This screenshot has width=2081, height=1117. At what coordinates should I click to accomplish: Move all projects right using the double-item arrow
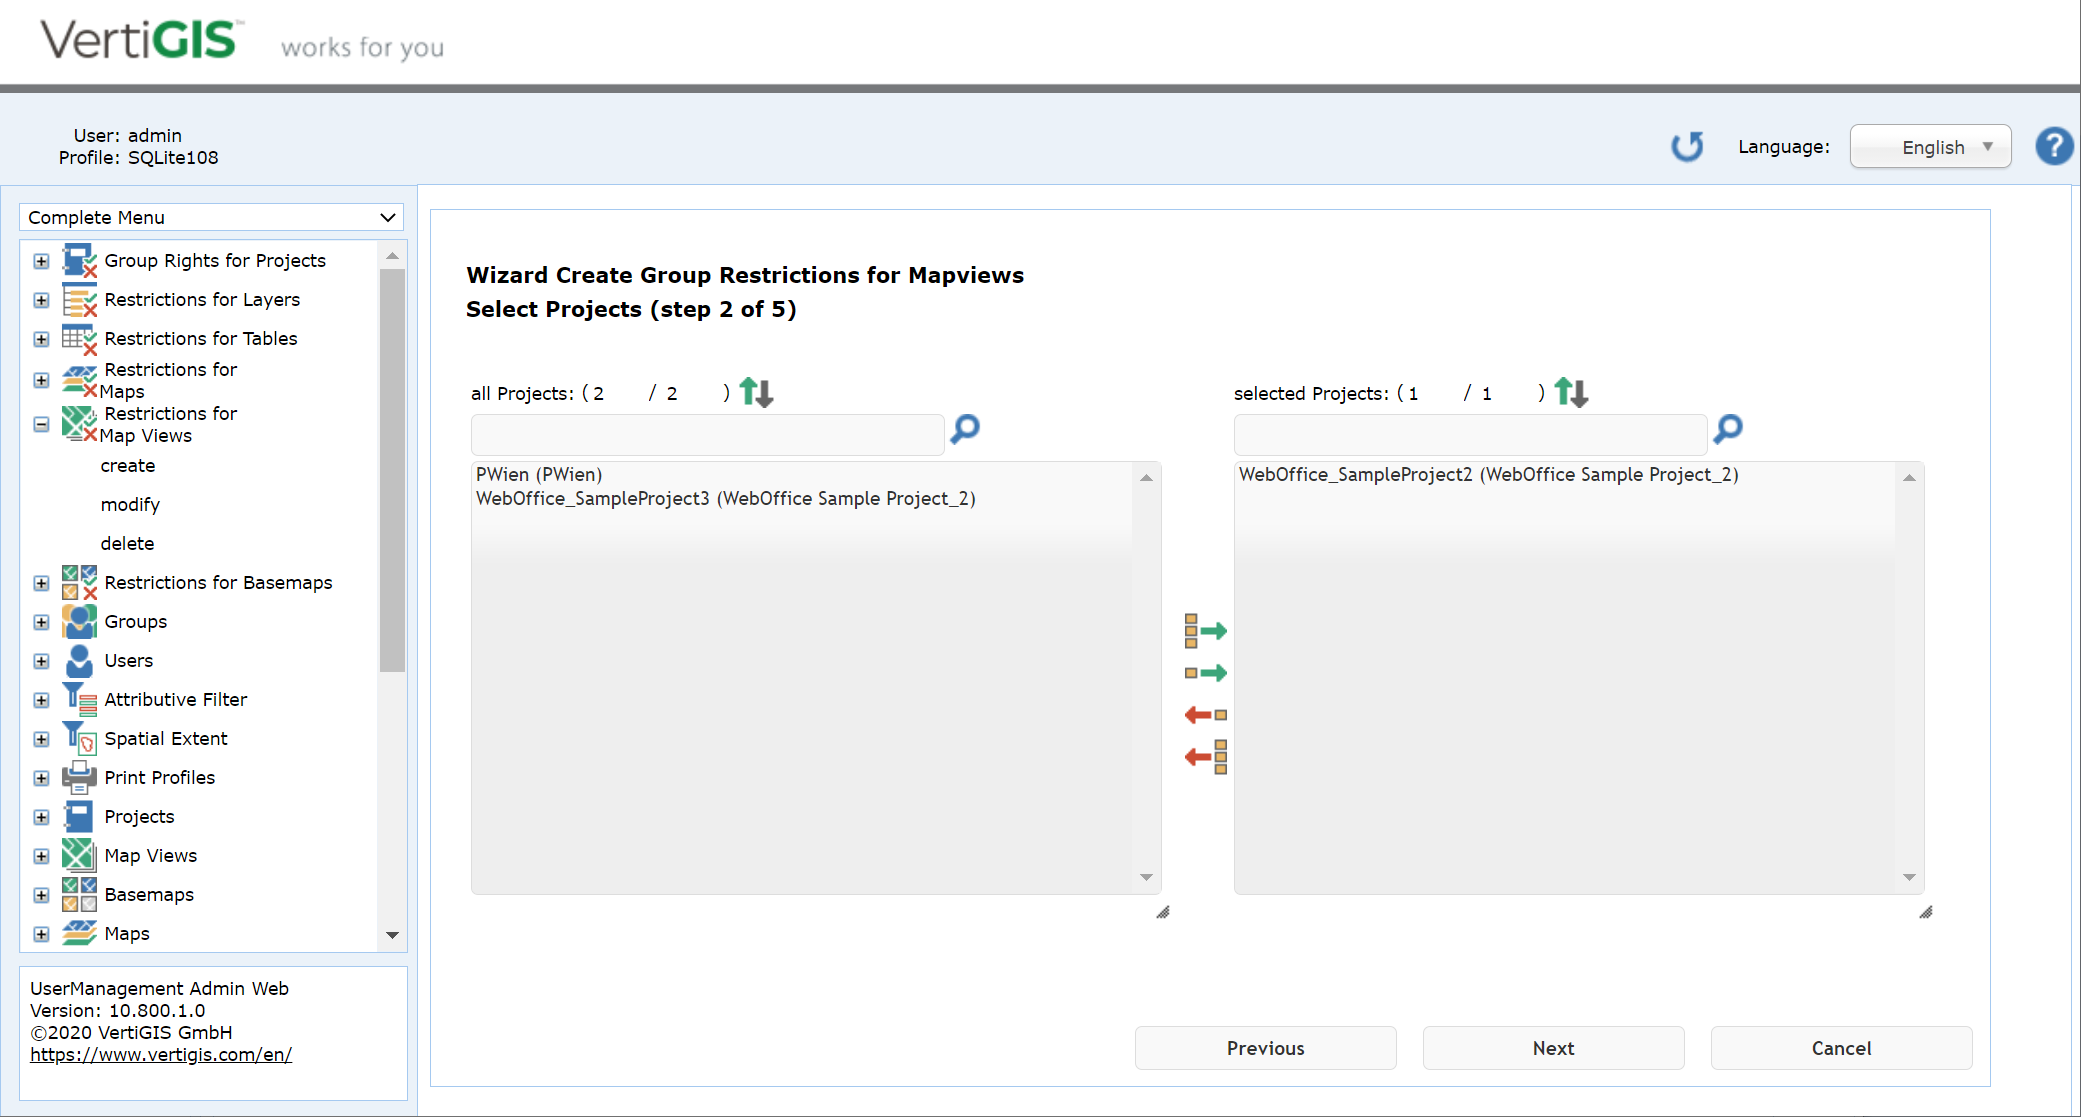[1205, 630]
